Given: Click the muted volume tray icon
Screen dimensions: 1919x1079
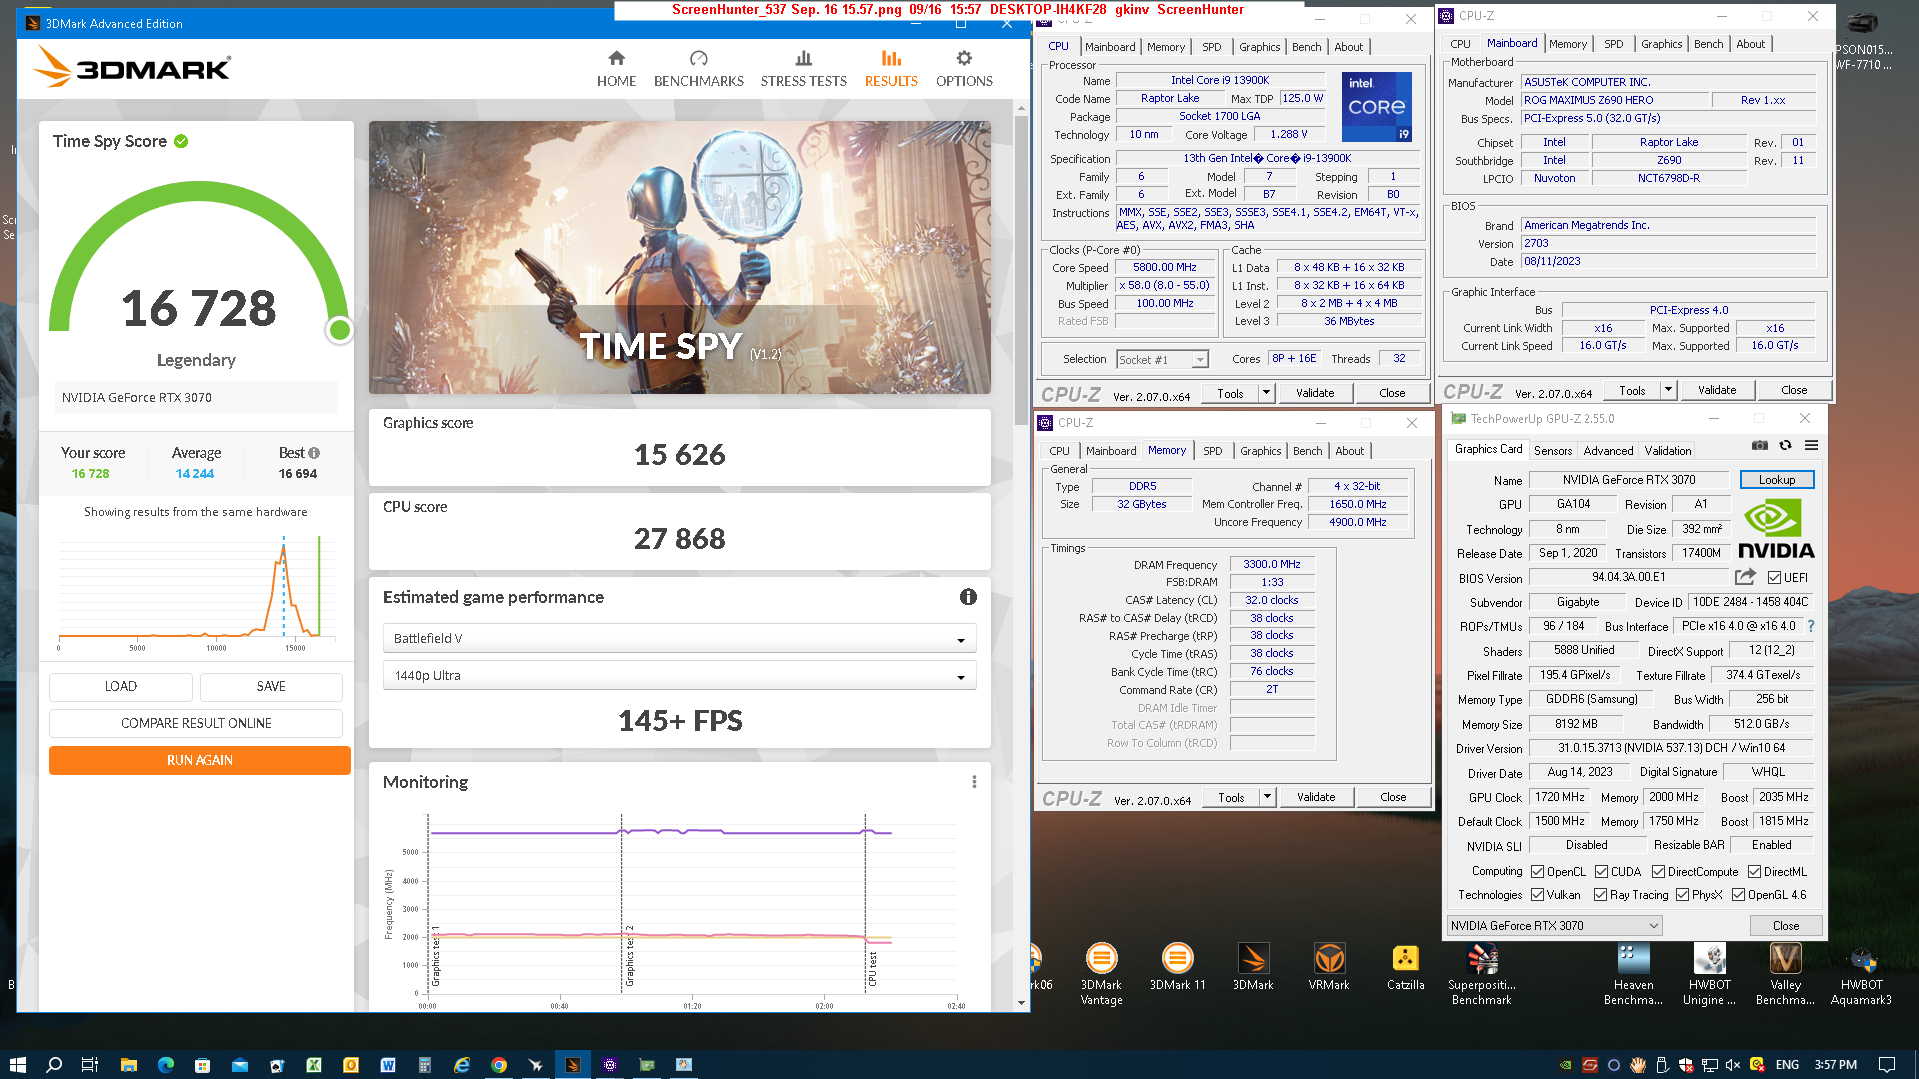Looking at the screenshot, I should (1733, 1064).
